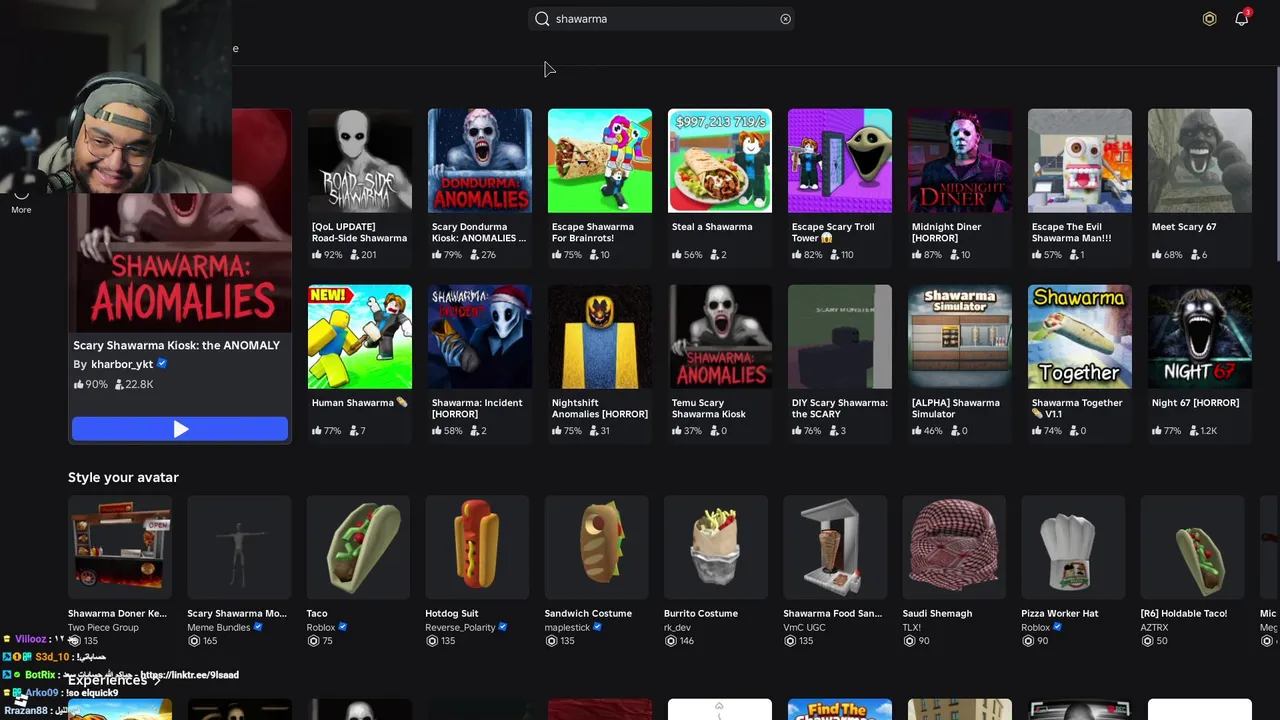The width and height of the screenshot is (1280, 720).
Task: Open the Robux balance icon
Action: pos(1209,19)
